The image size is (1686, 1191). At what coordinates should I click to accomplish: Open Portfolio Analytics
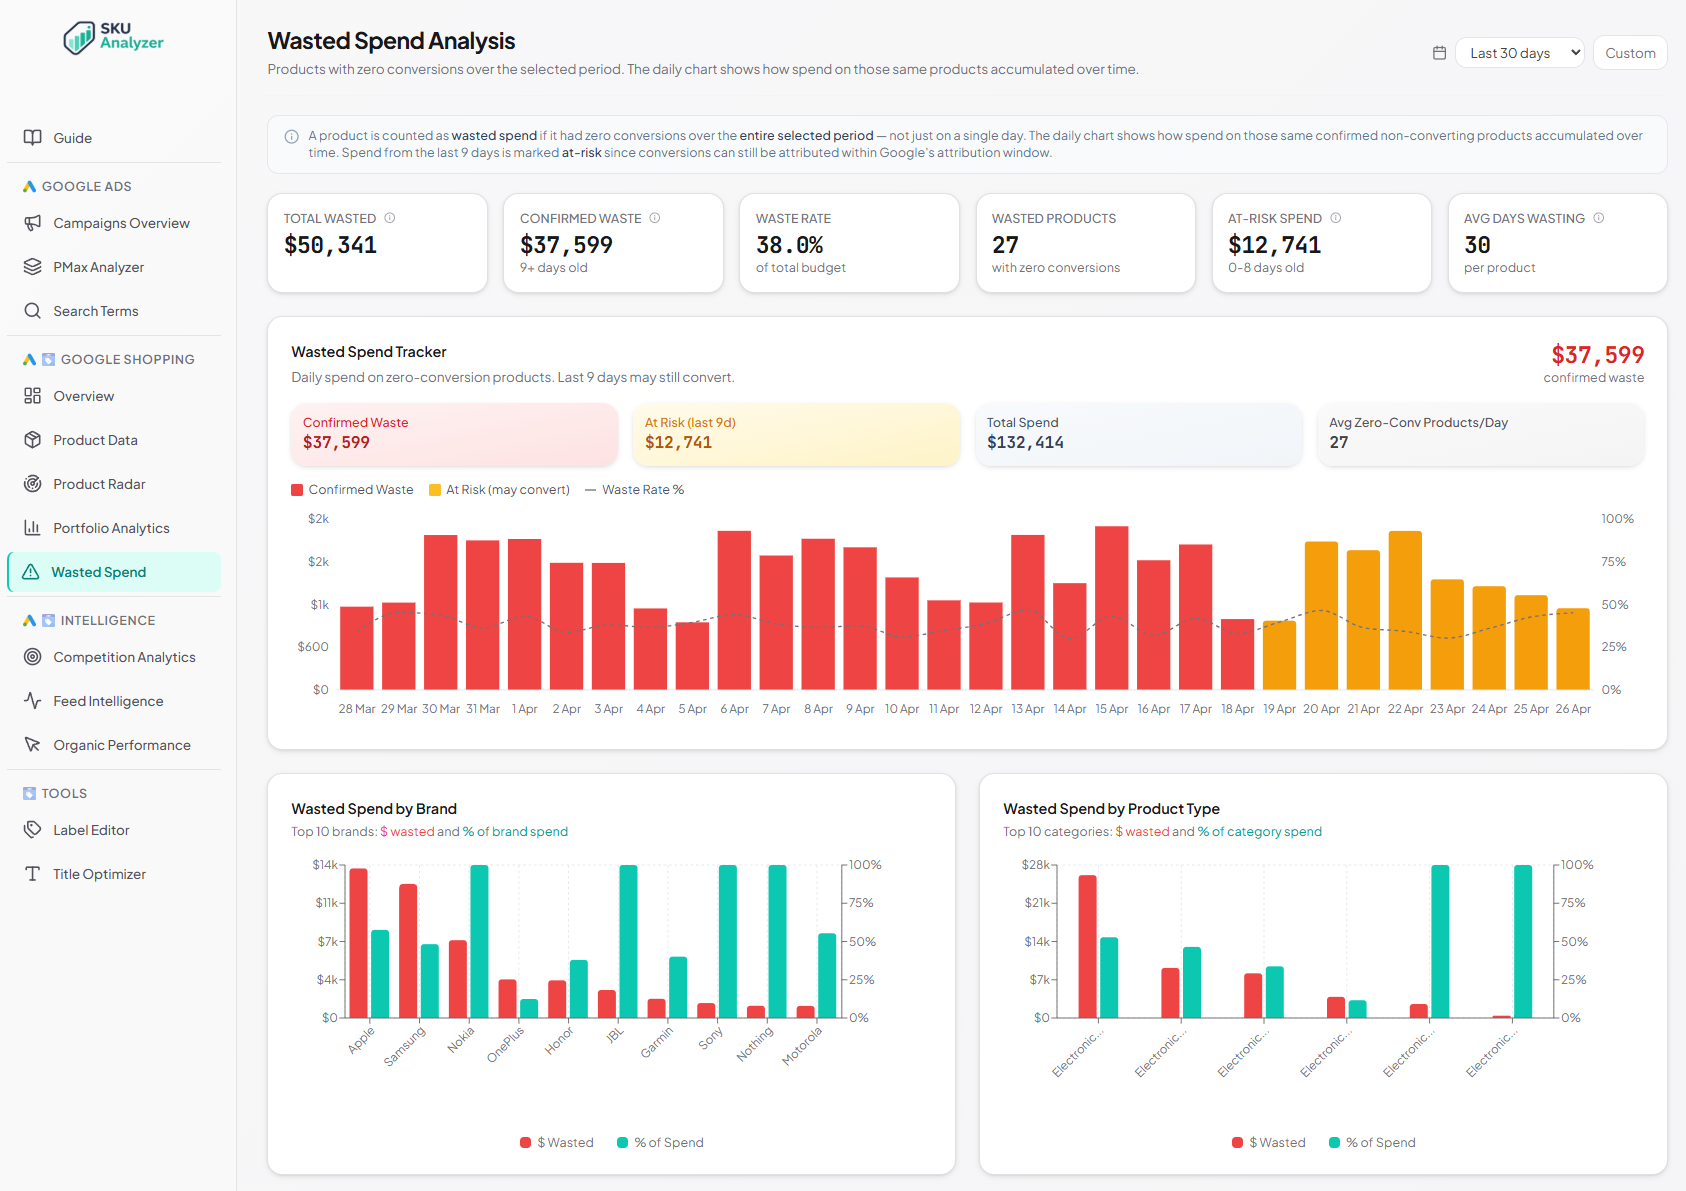pos(110,527)
